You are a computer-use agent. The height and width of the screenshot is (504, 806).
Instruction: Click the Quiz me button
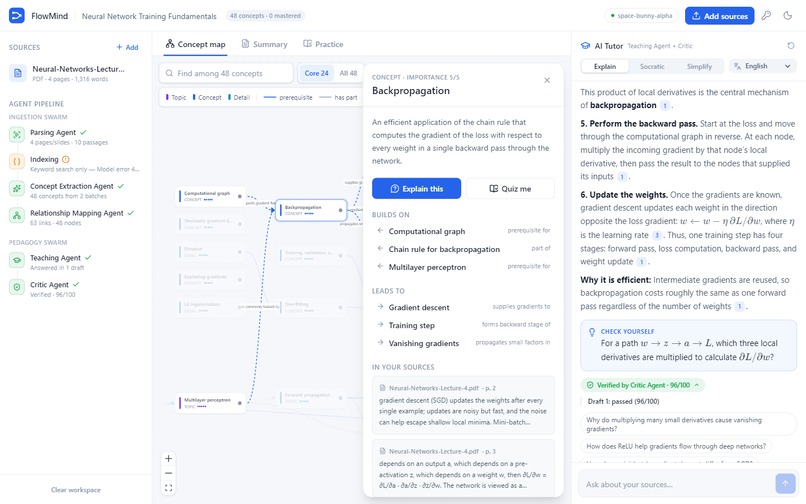(510, 189)
